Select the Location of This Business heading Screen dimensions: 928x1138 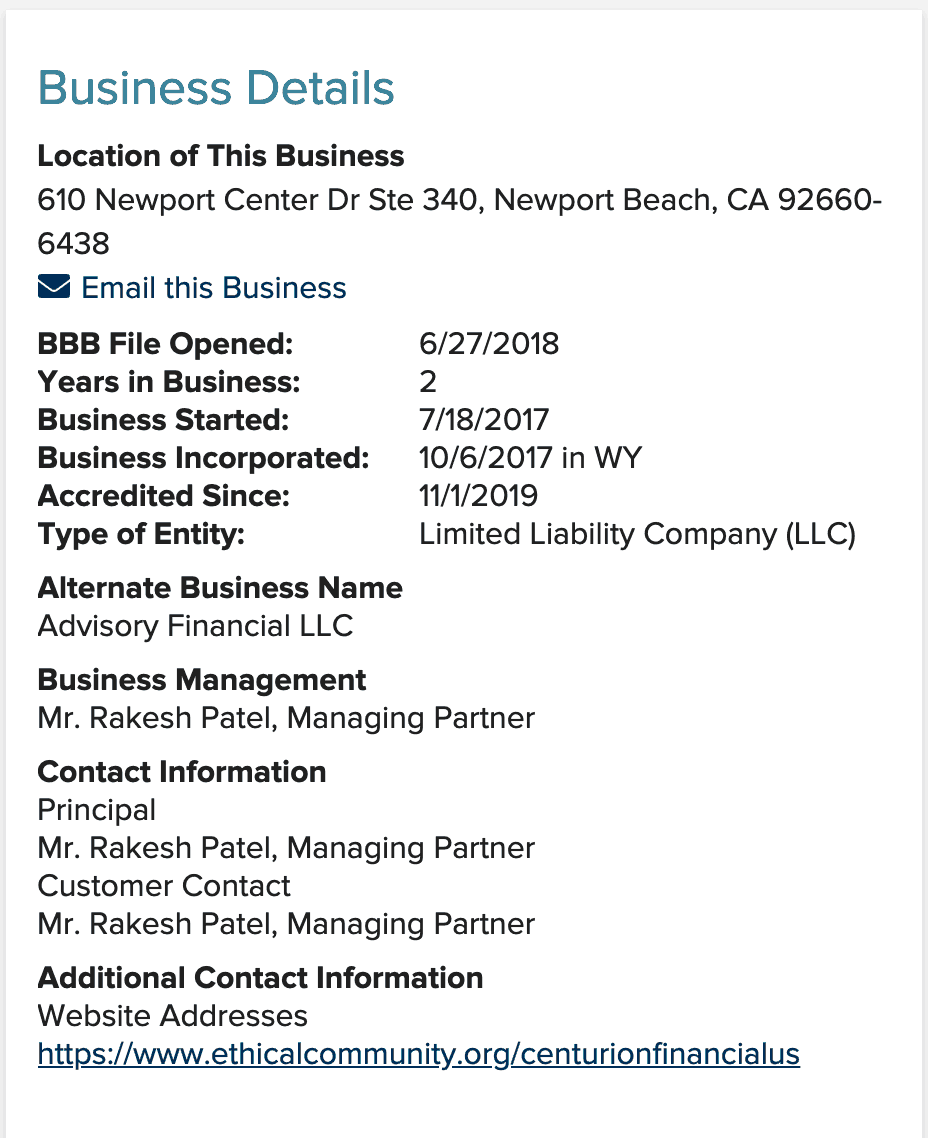point(221,156)
